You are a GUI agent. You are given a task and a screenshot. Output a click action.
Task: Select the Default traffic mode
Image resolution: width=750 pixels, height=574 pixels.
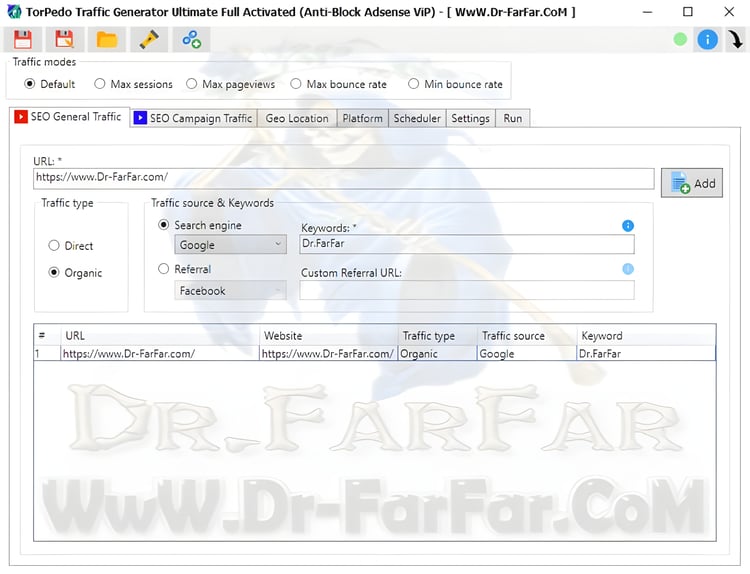tap(50, 84)
